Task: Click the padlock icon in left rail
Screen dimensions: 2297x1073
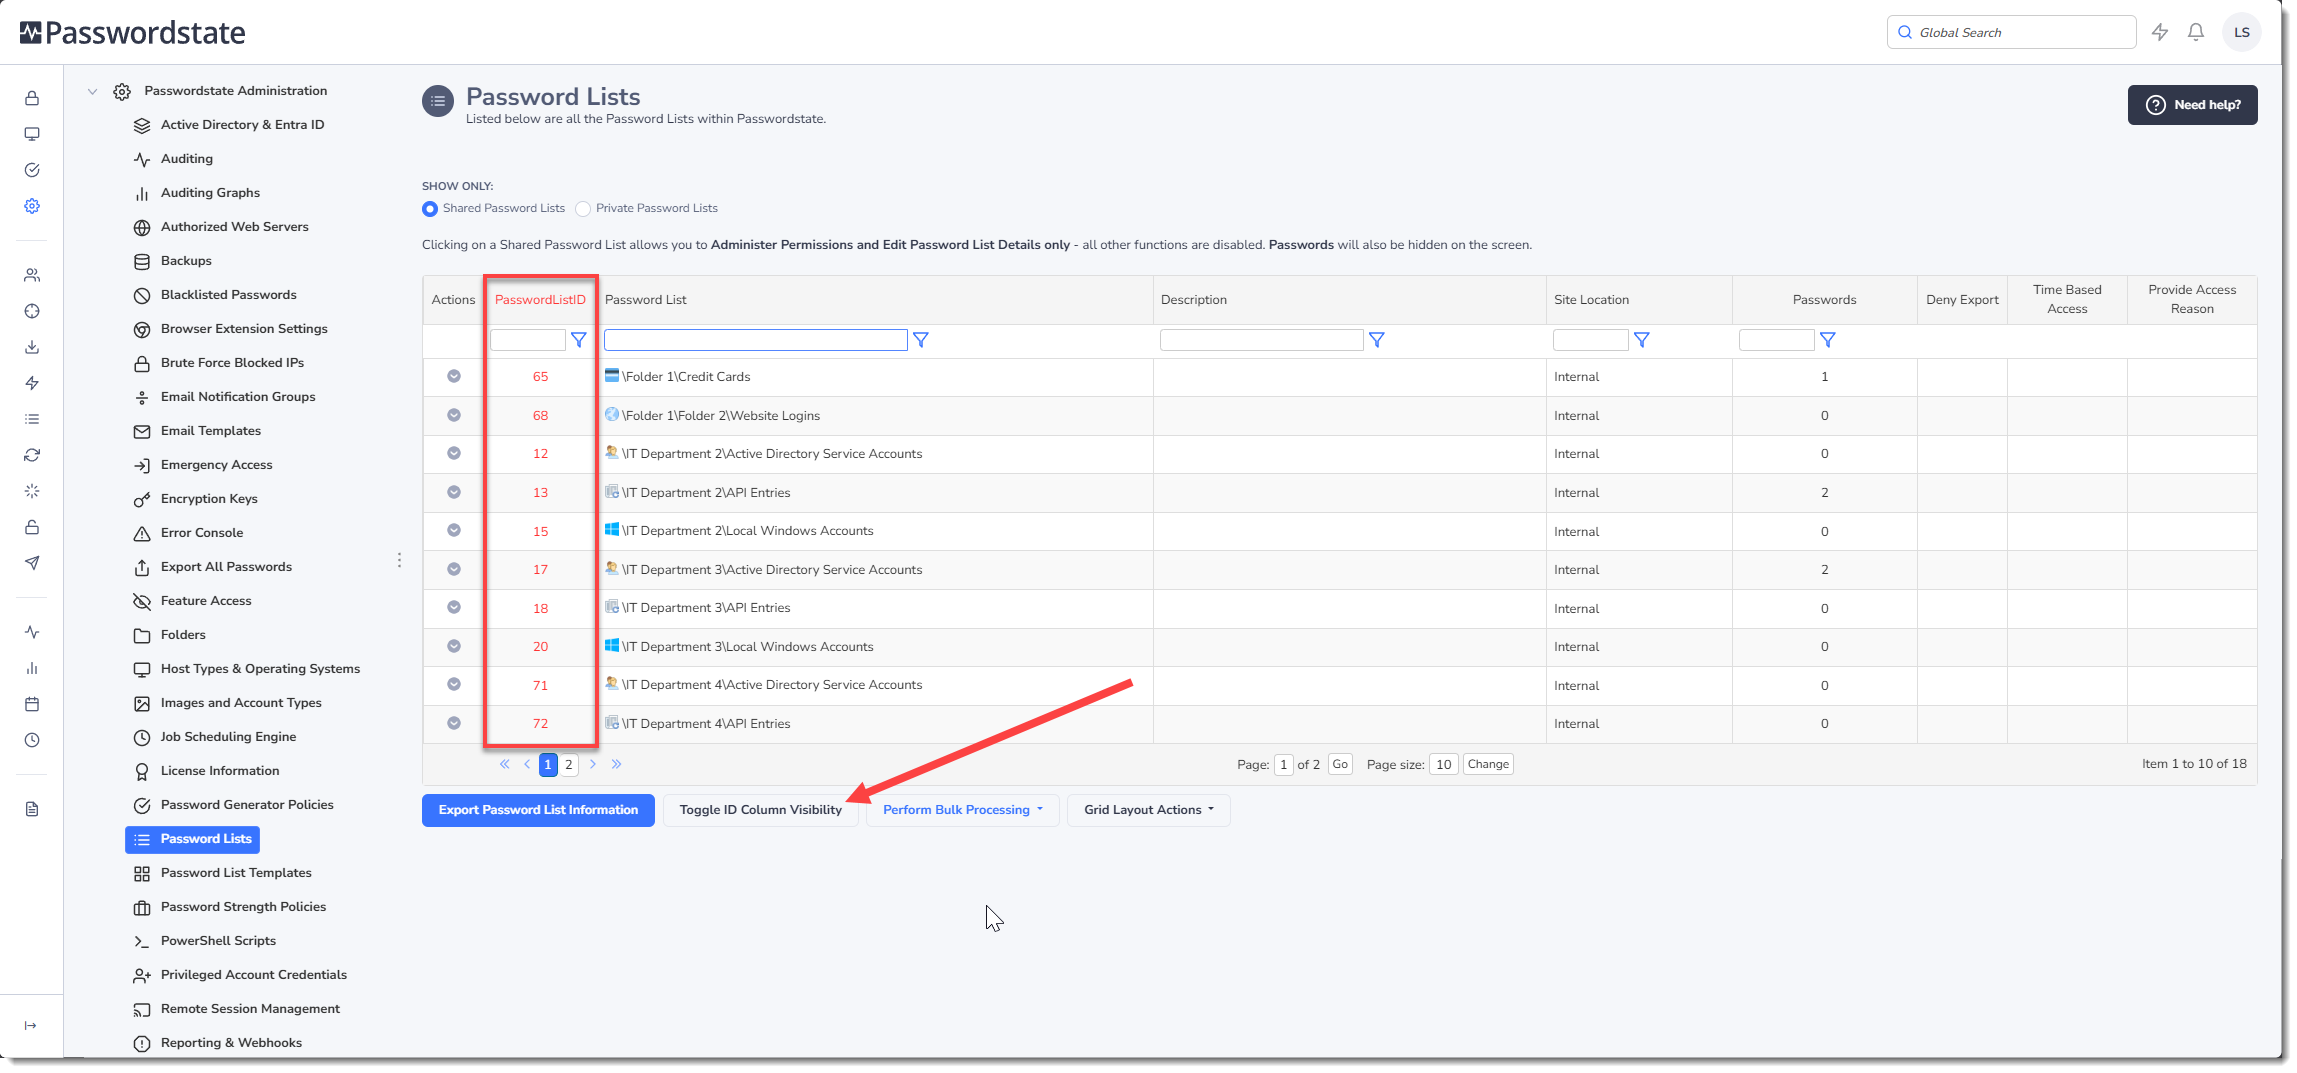Action: (32, 98)
